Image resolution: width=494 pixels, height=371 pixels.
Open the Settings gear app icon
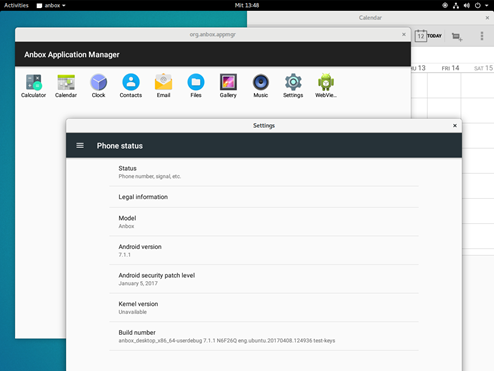[x=293, y=86]
